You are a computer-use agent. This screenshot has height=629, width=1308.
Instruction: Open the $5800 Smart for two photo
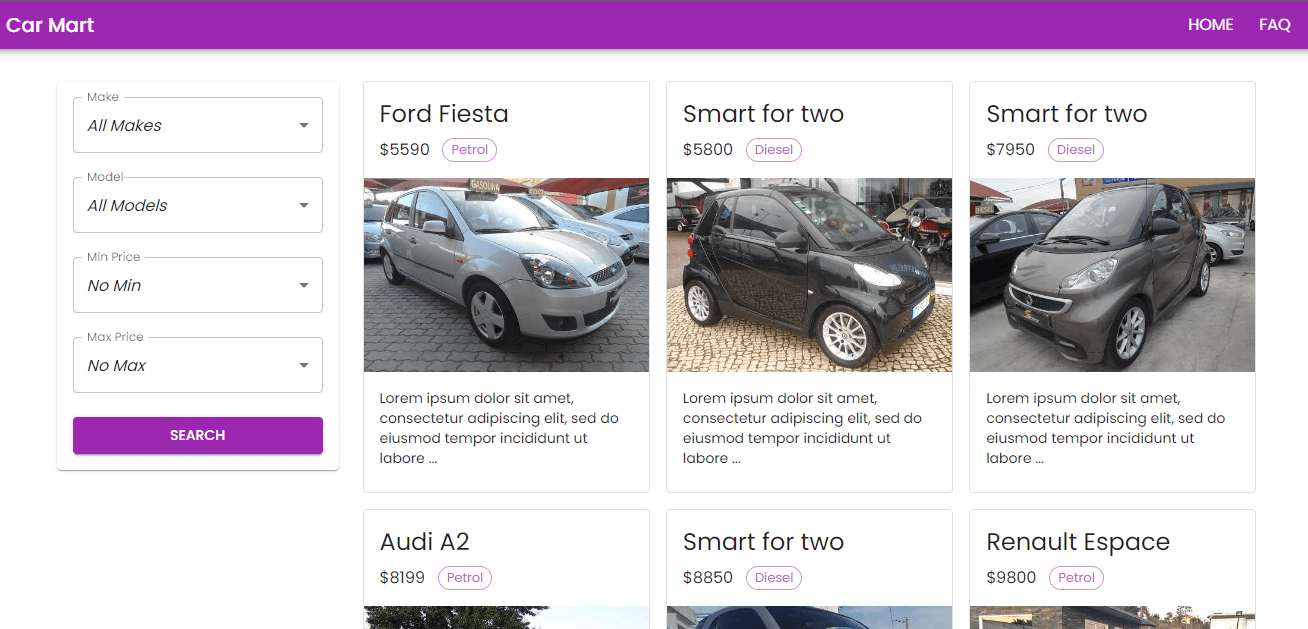809,275
